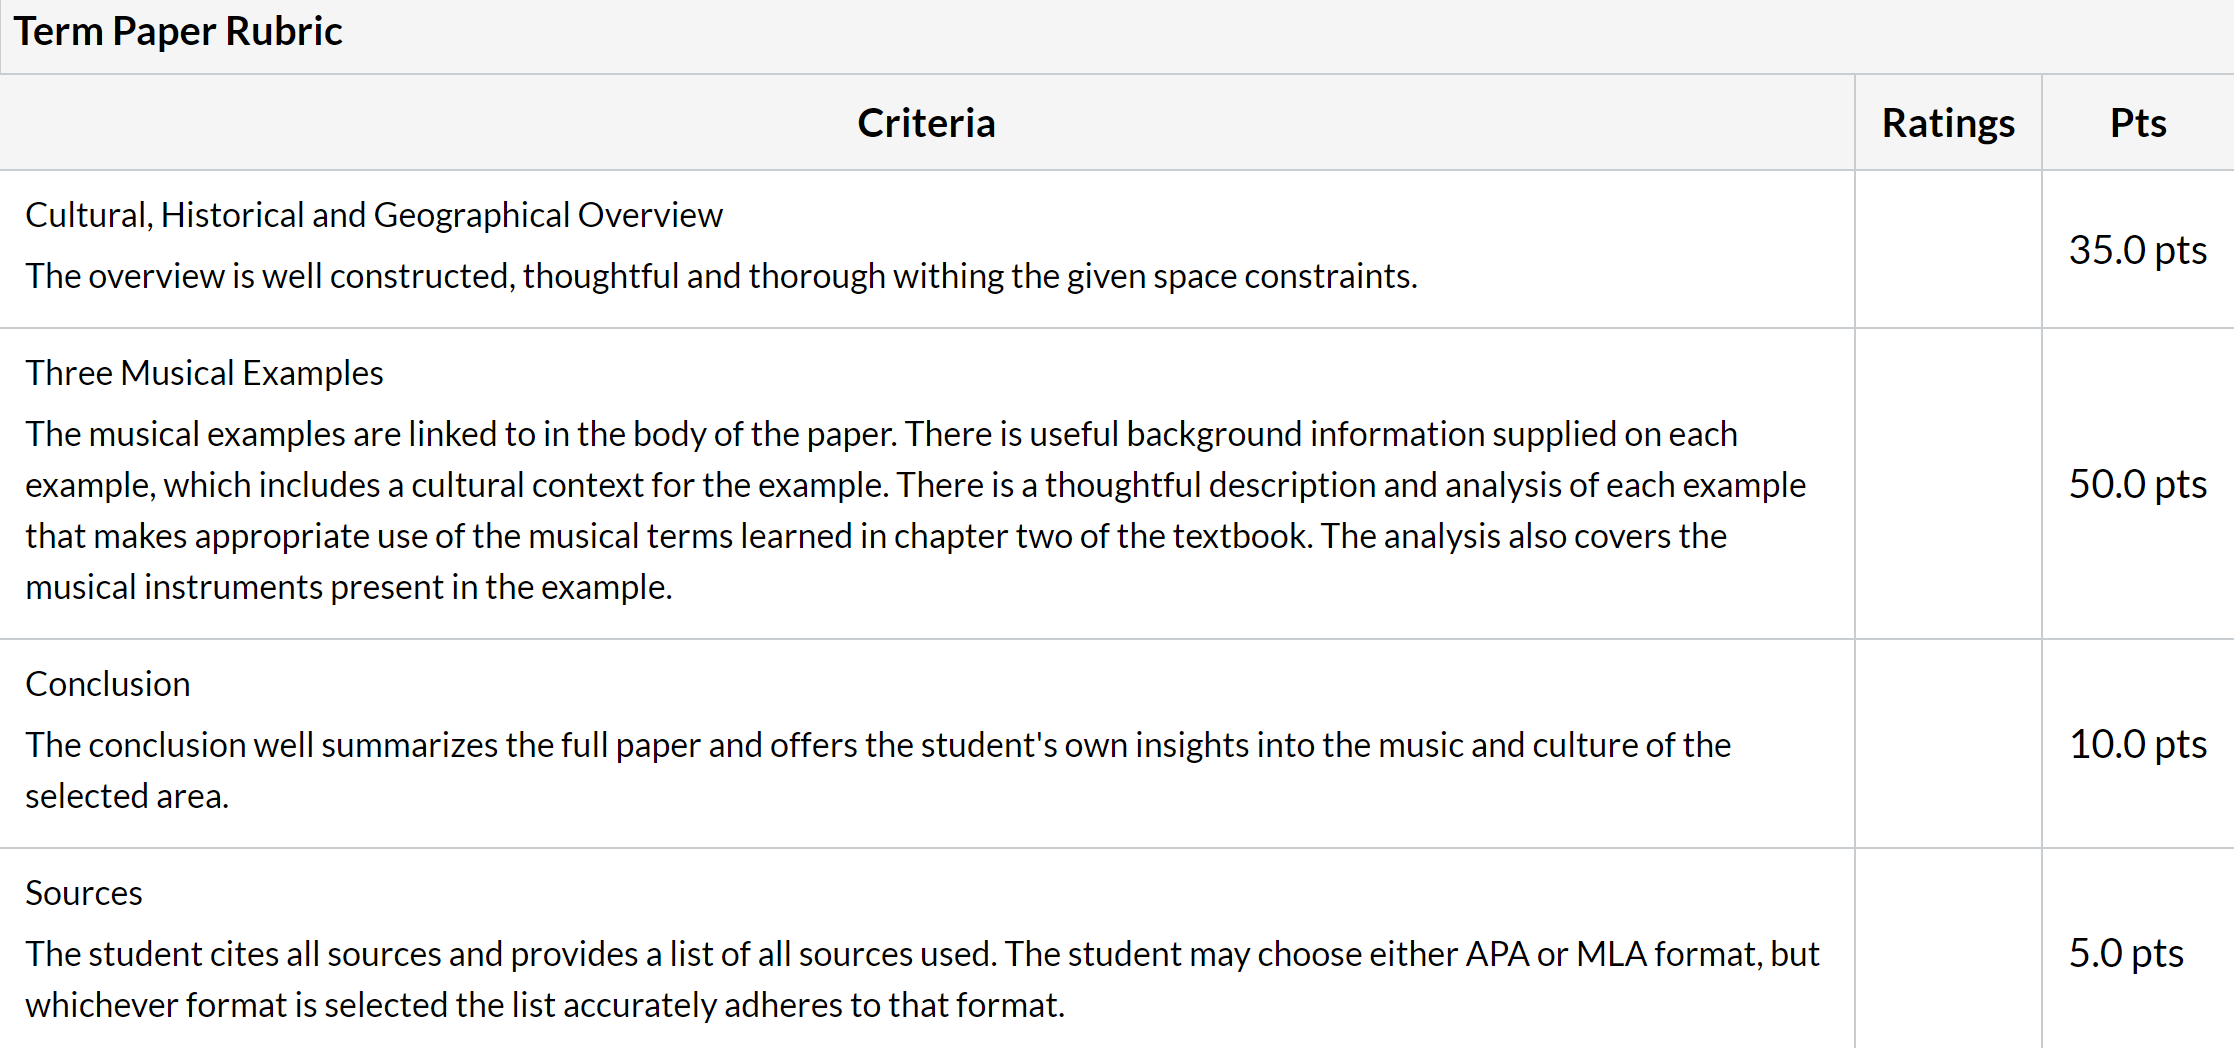
Task: Click the musical examples description paragraph
Action: 915,510
